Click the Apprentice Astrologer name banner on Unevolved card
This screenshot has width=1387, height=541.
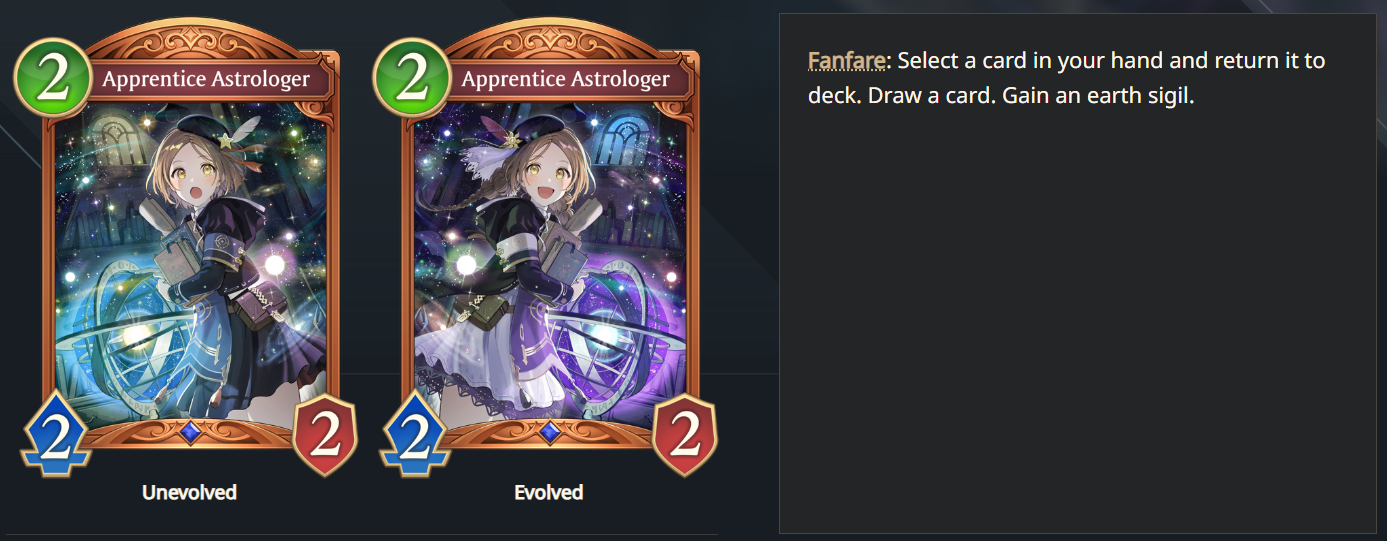pyautogui.click(x=205, y=79)
